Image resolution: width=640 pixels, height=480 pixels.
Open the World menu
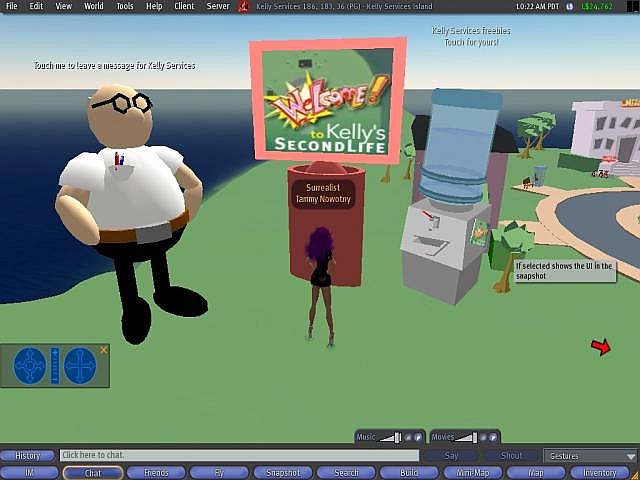(93, 6)
